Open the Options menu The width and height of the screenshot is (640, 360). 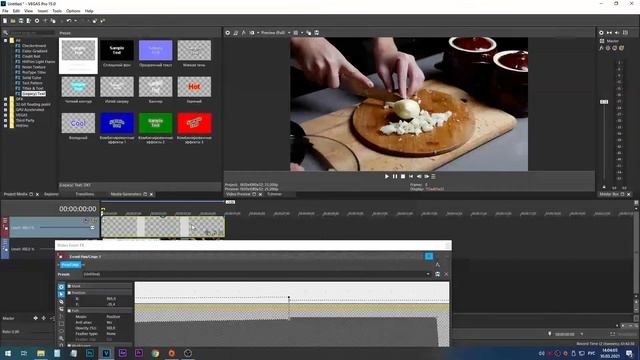click(x=73, y=11)
